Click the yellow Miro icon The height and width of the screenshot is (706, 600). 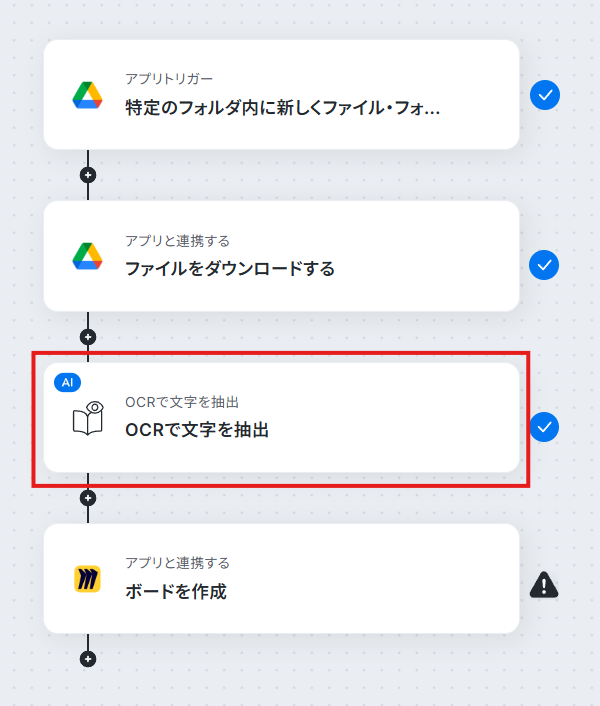tap(87, 579)
